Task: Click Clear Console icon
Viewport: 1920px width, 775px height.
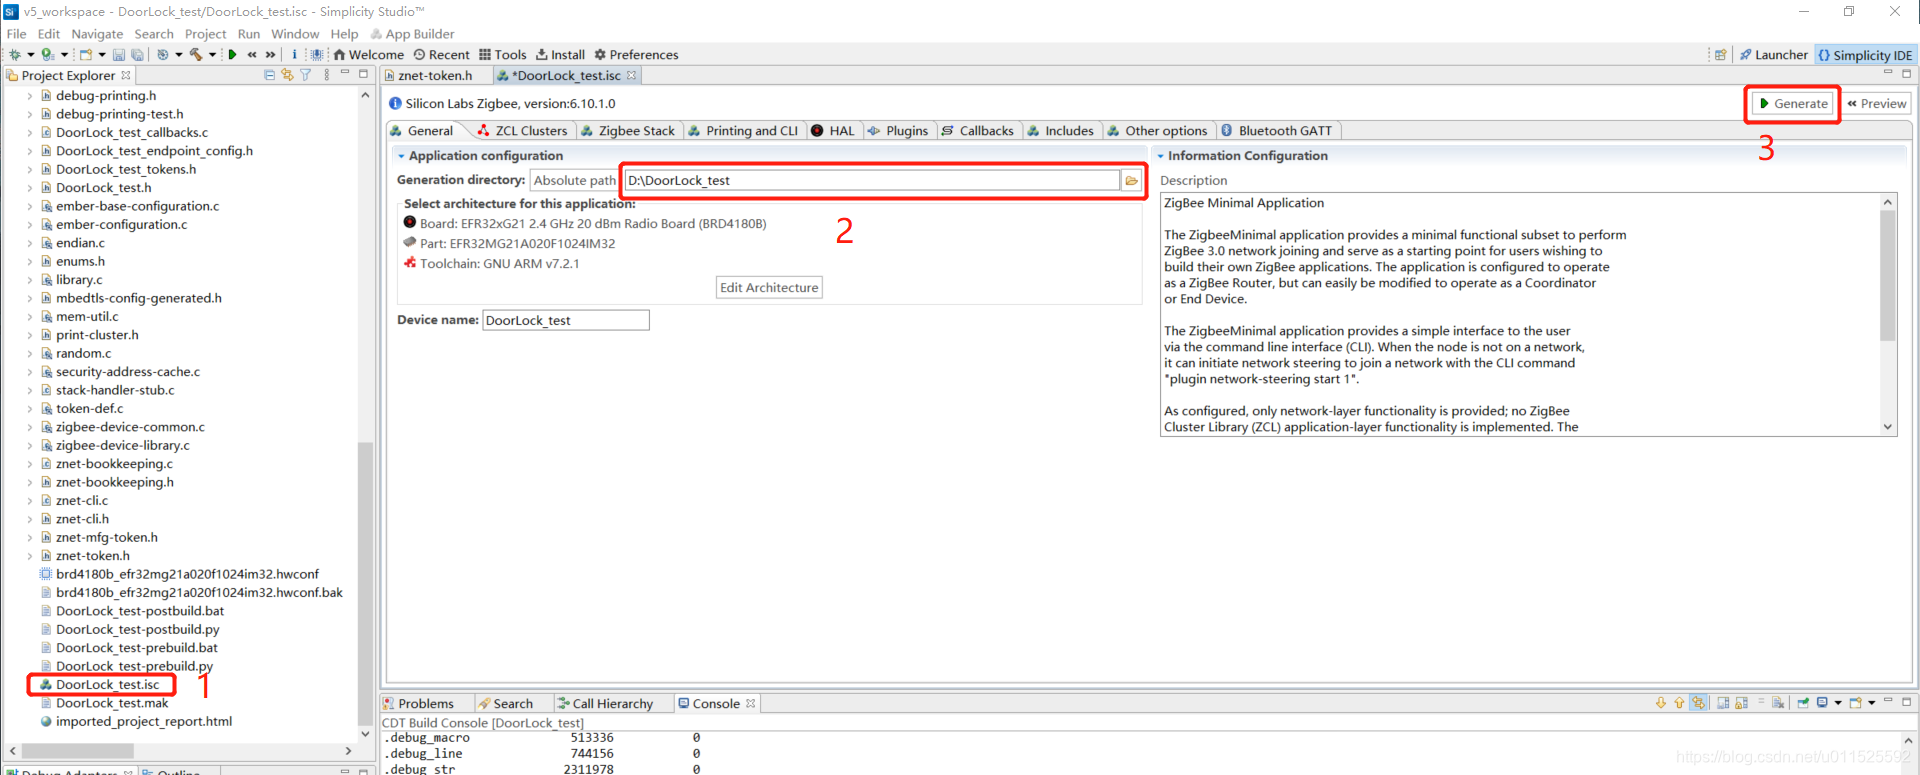Action: [x=1778, y=702]
